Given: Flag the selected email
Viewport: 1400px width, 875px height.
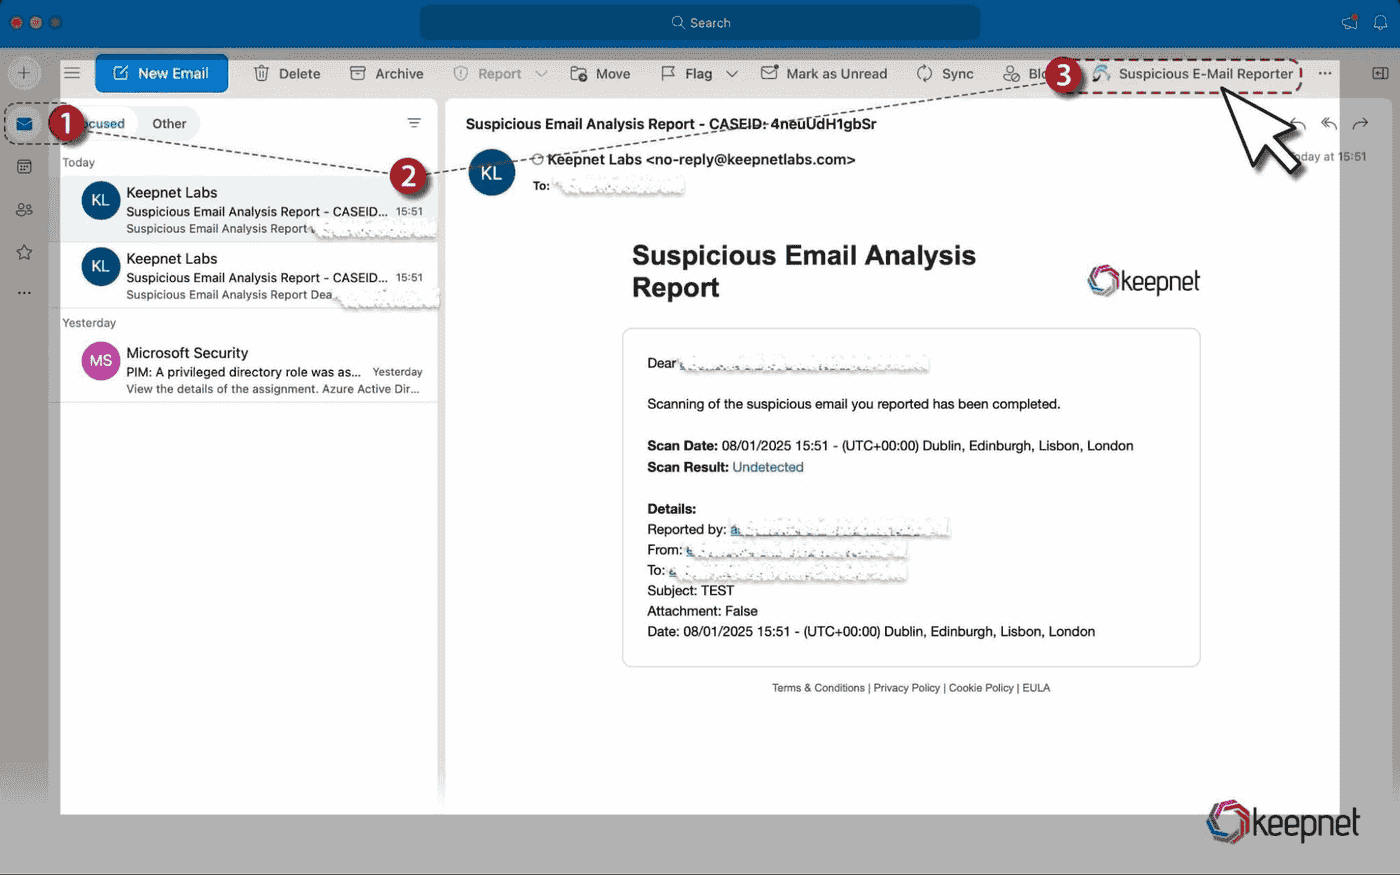Looking at the screenshot, I should tap(687, 73).
